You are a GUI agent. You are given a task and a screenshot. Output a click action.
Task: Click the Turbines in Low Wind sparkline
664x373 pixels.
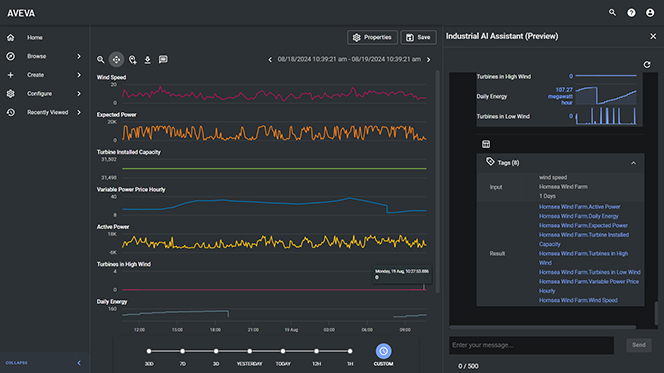pos(606,116)
